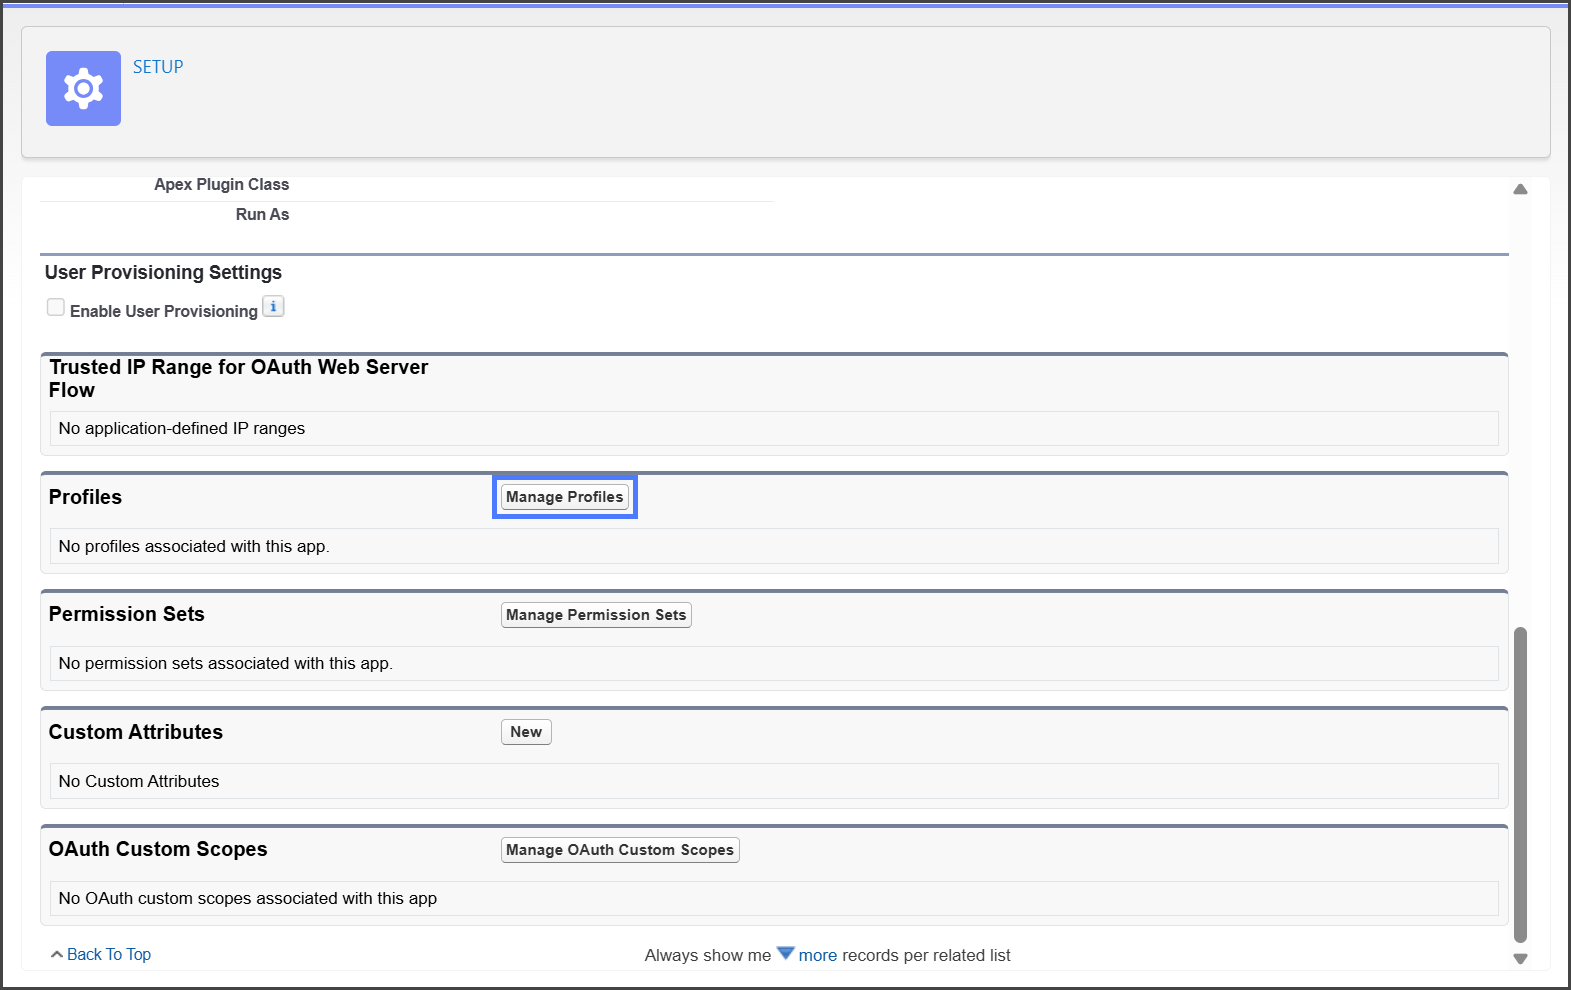
Task: Click the info icon beside Enable User Provisioning
Action: click(273, 307)
